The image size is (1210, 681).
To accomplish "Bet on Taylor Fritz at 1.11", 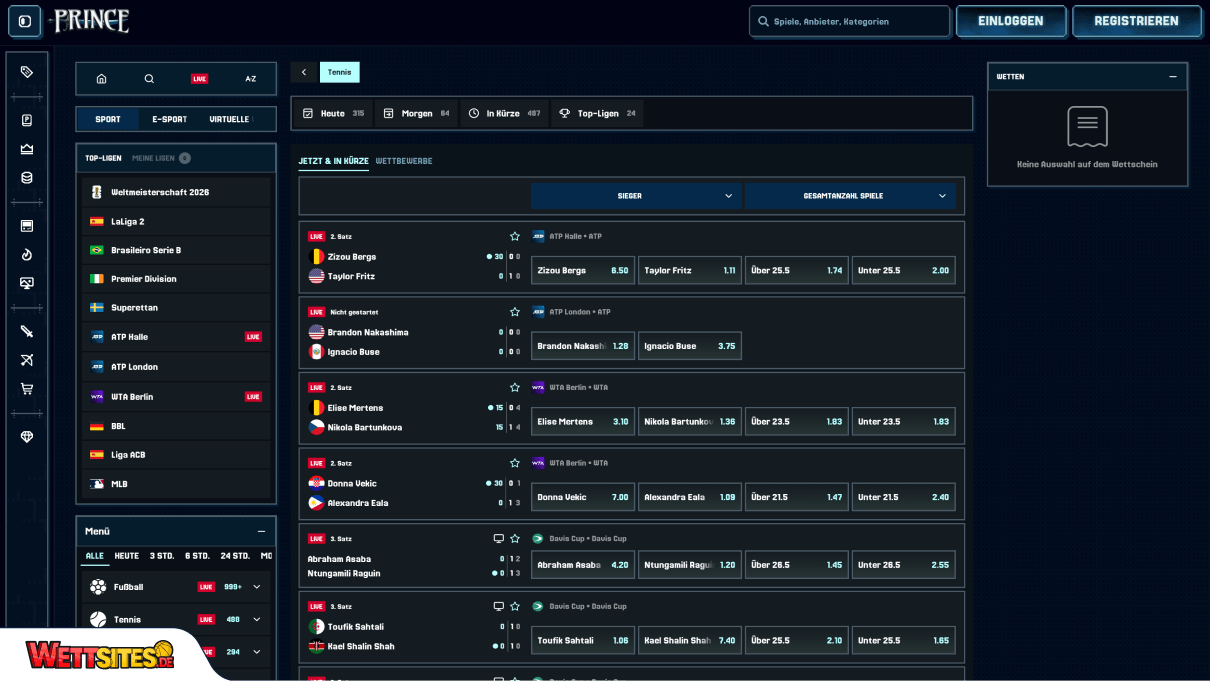I will click(x=690, y=270).
